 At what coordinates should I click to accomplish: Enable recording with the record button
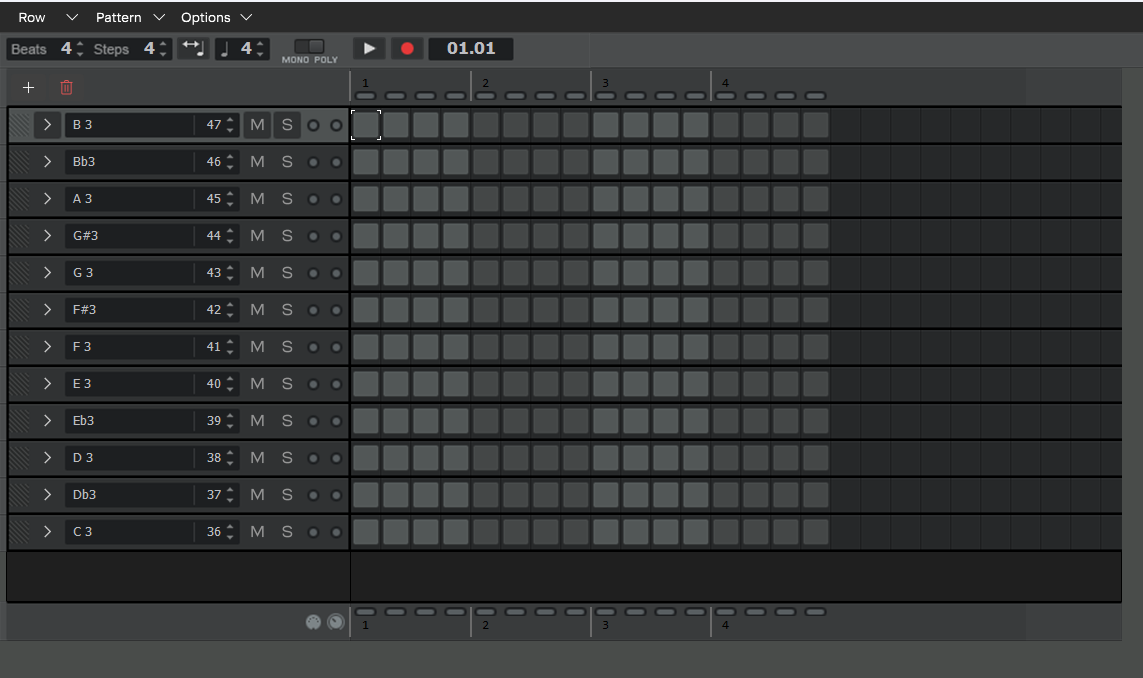[x=407, y=48]
